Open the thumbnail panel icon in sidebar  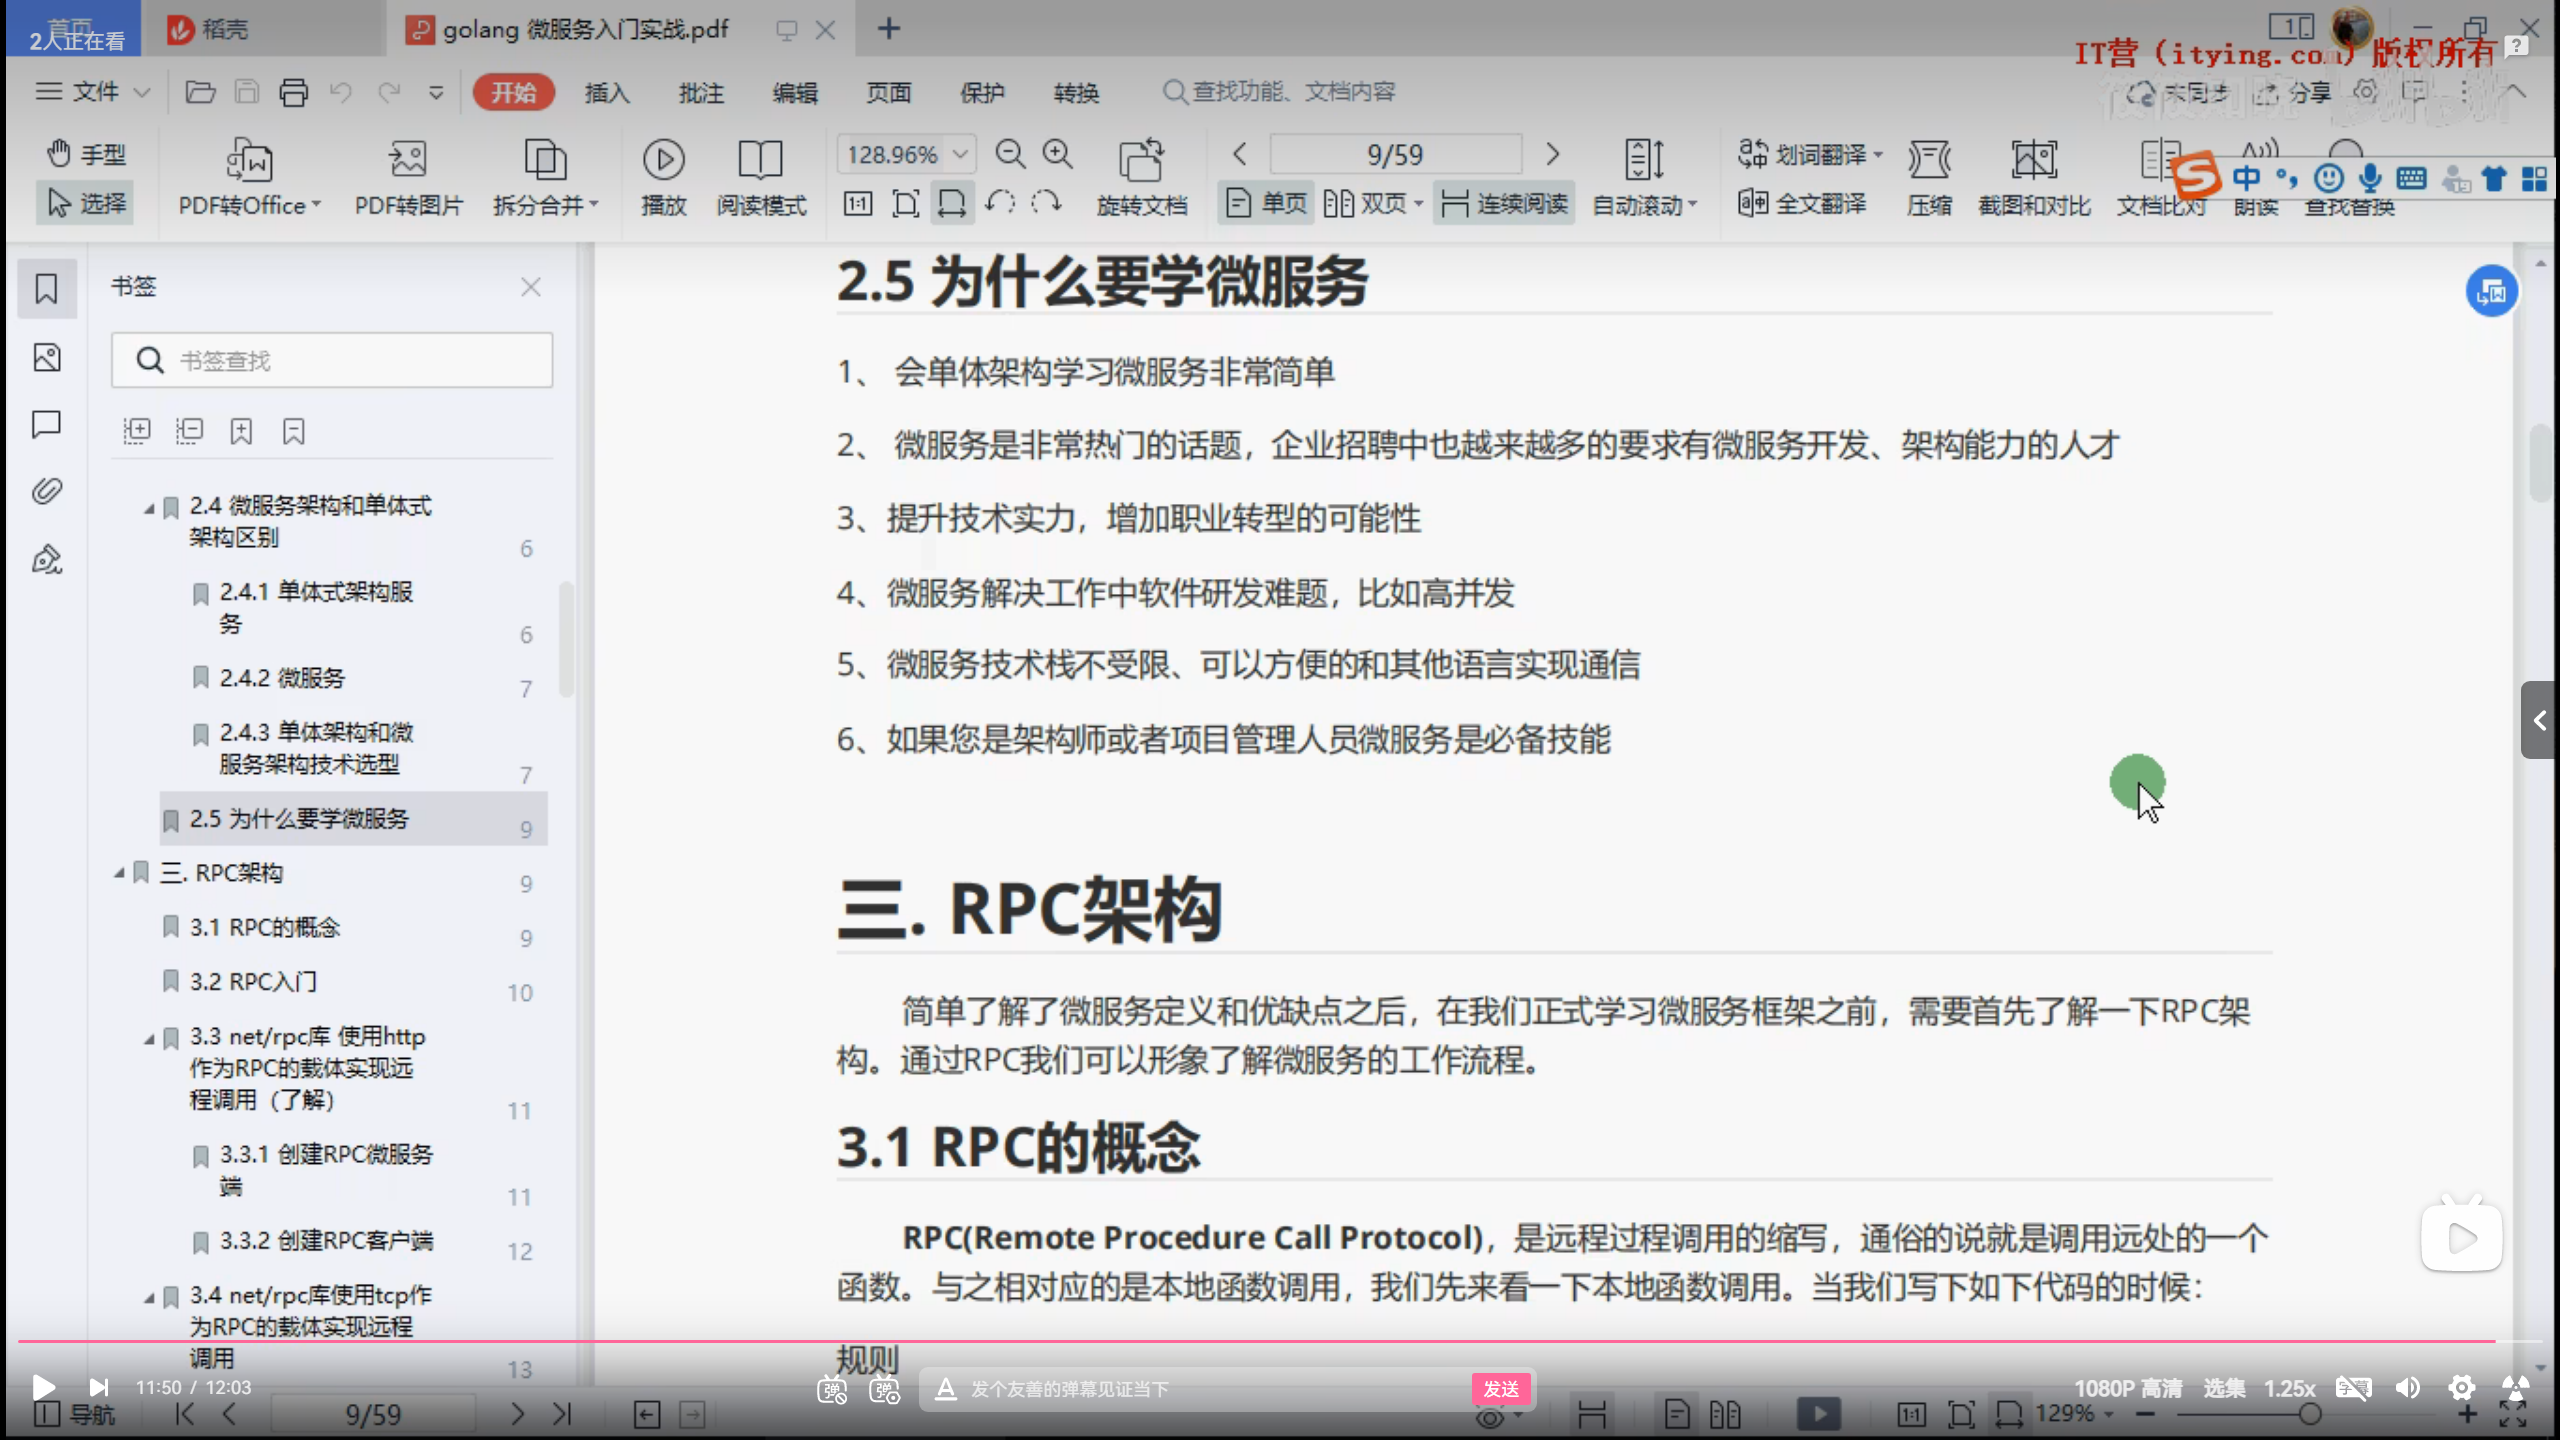(x=46, y=357)
